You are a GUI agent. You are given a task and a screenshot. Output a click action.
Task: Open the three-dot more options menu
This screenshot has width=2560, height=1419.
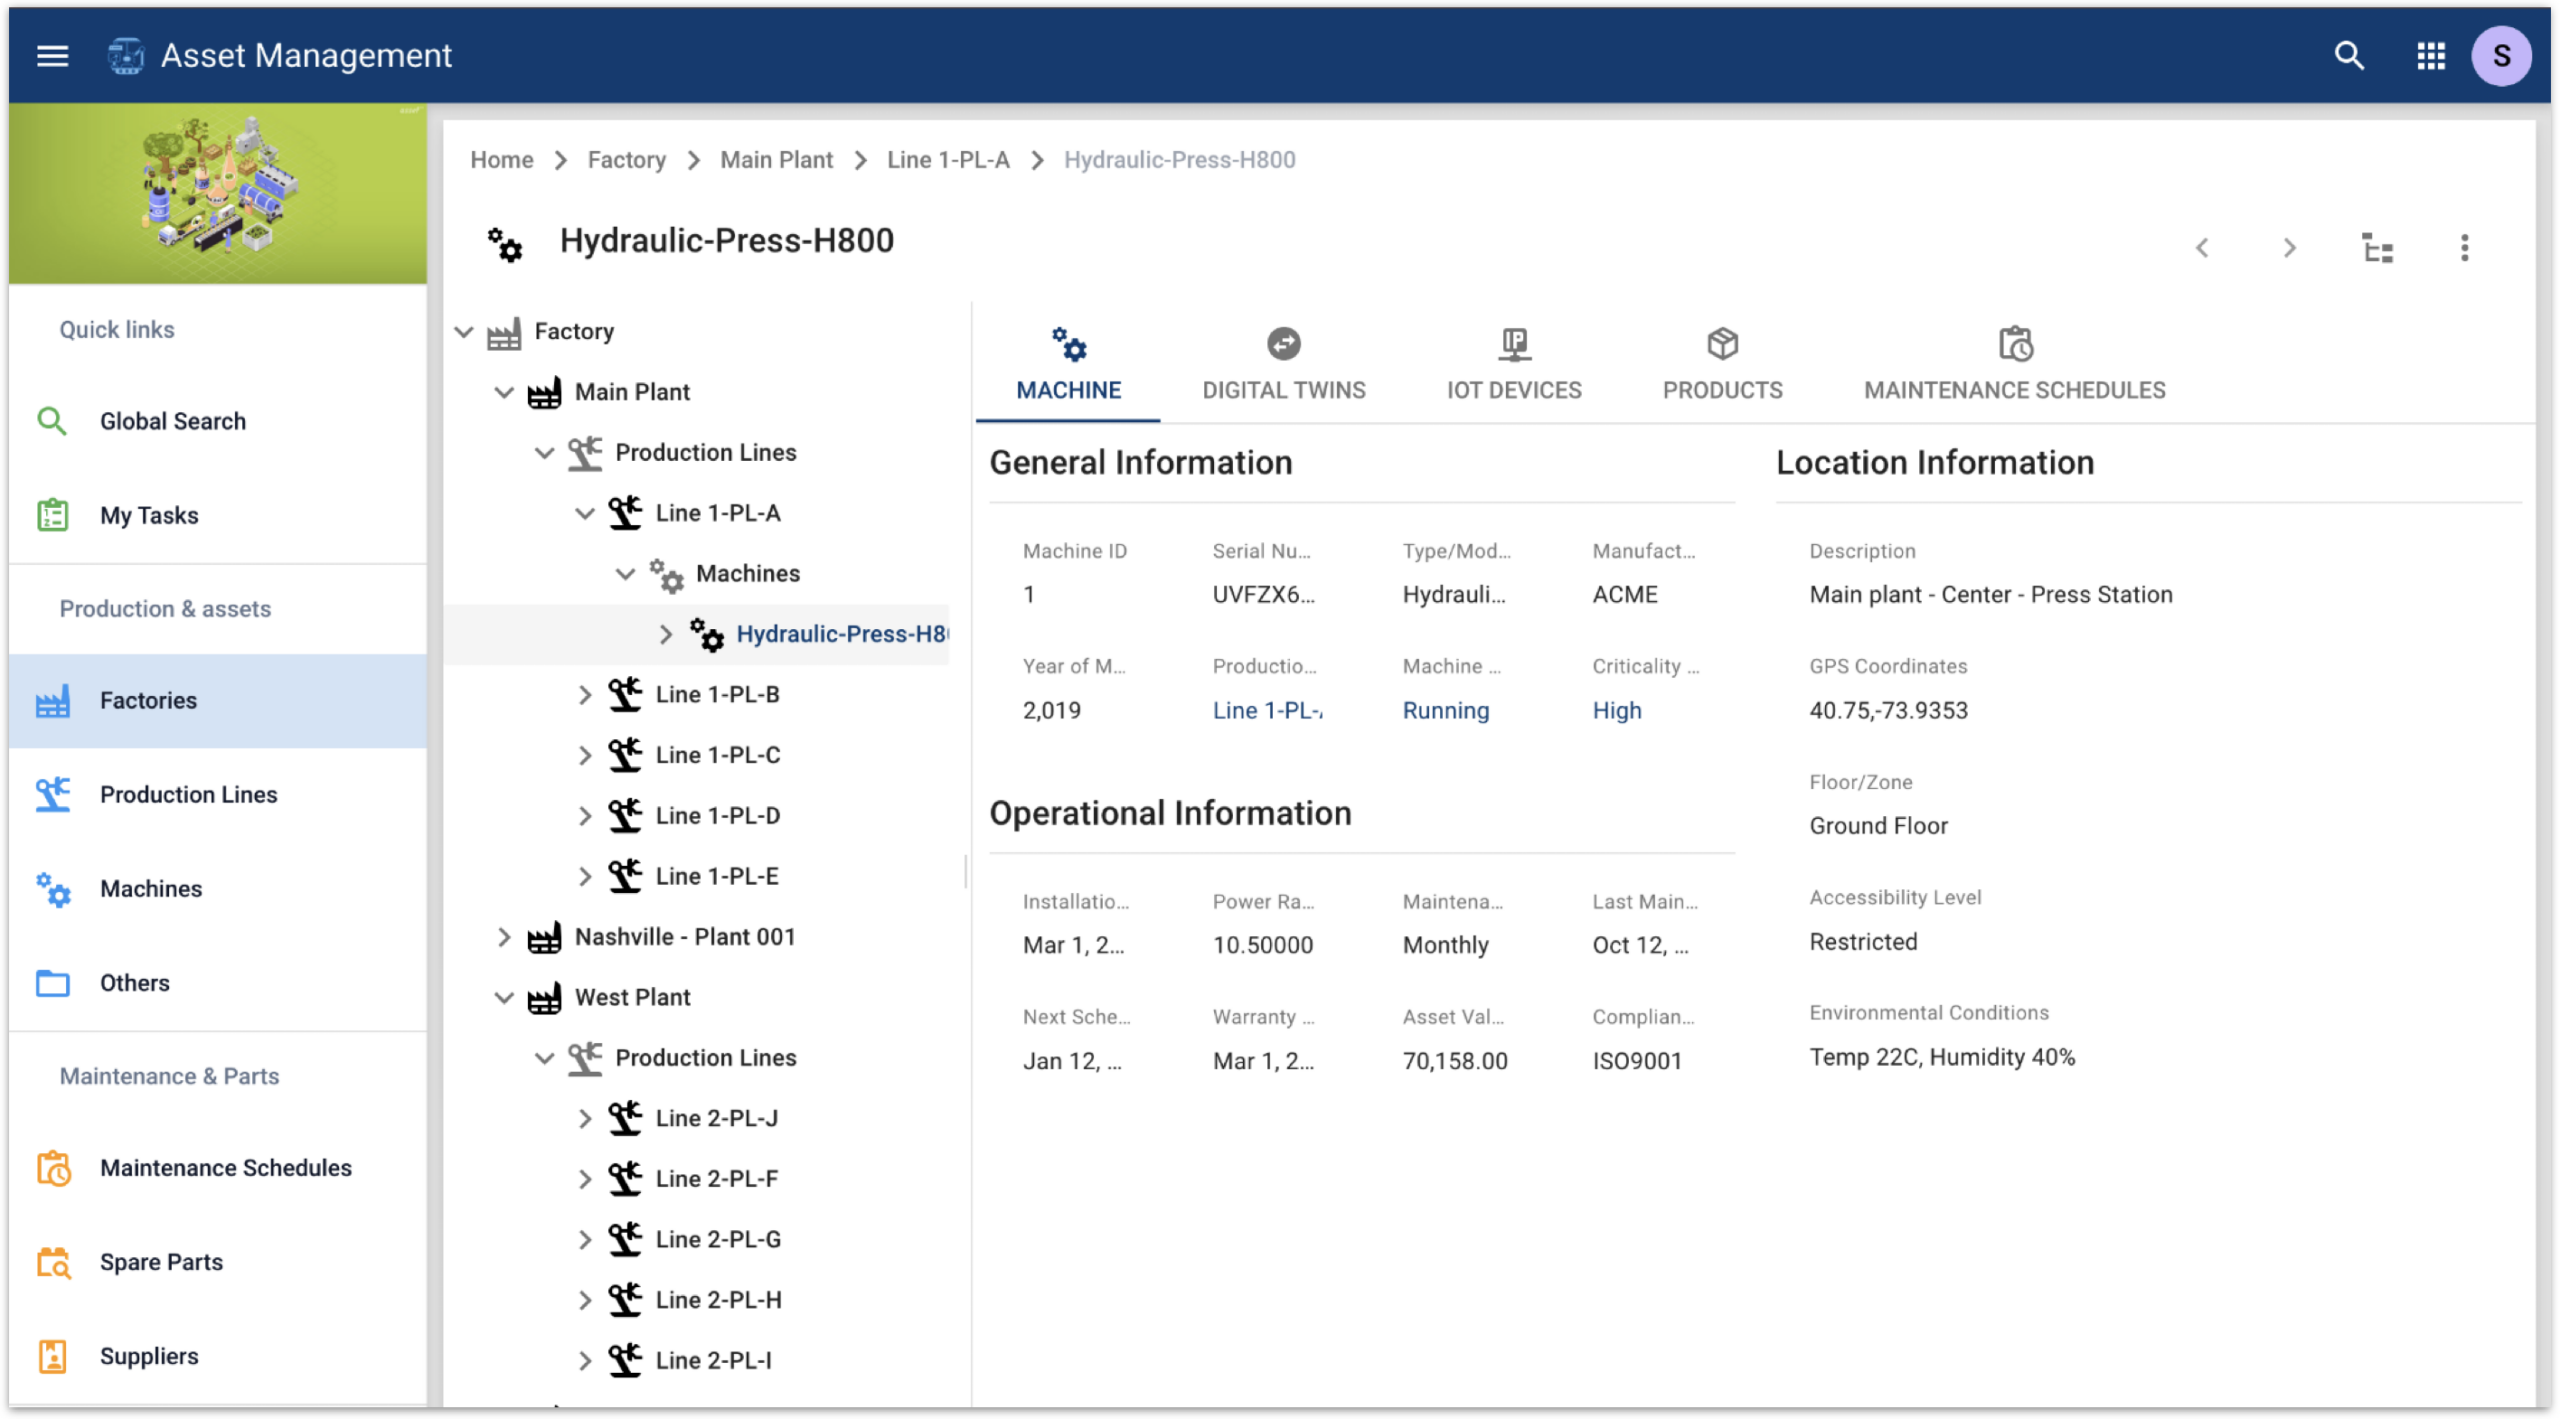click(2464, 248)
